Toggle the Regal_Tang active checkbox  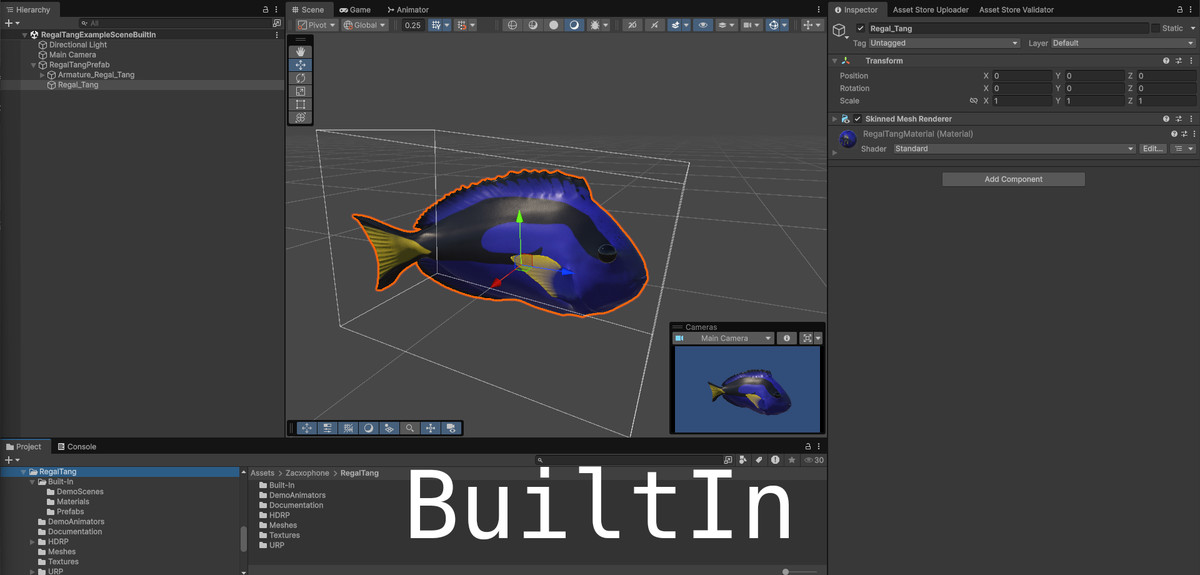(x=860, y=28)
